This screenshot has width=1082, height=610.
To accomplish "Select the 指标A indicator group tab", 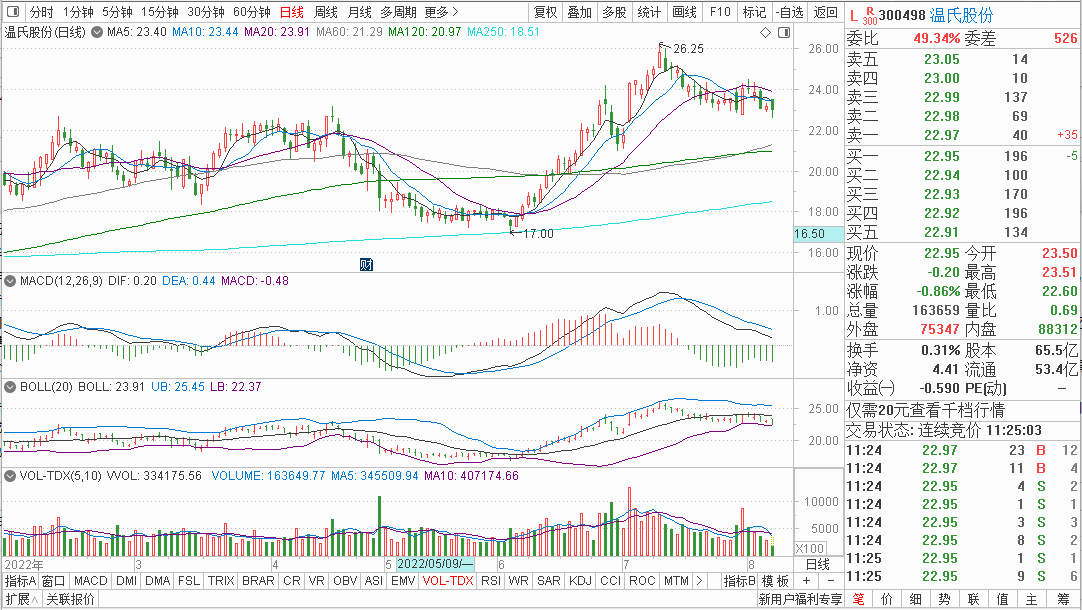I will point(20,581).
